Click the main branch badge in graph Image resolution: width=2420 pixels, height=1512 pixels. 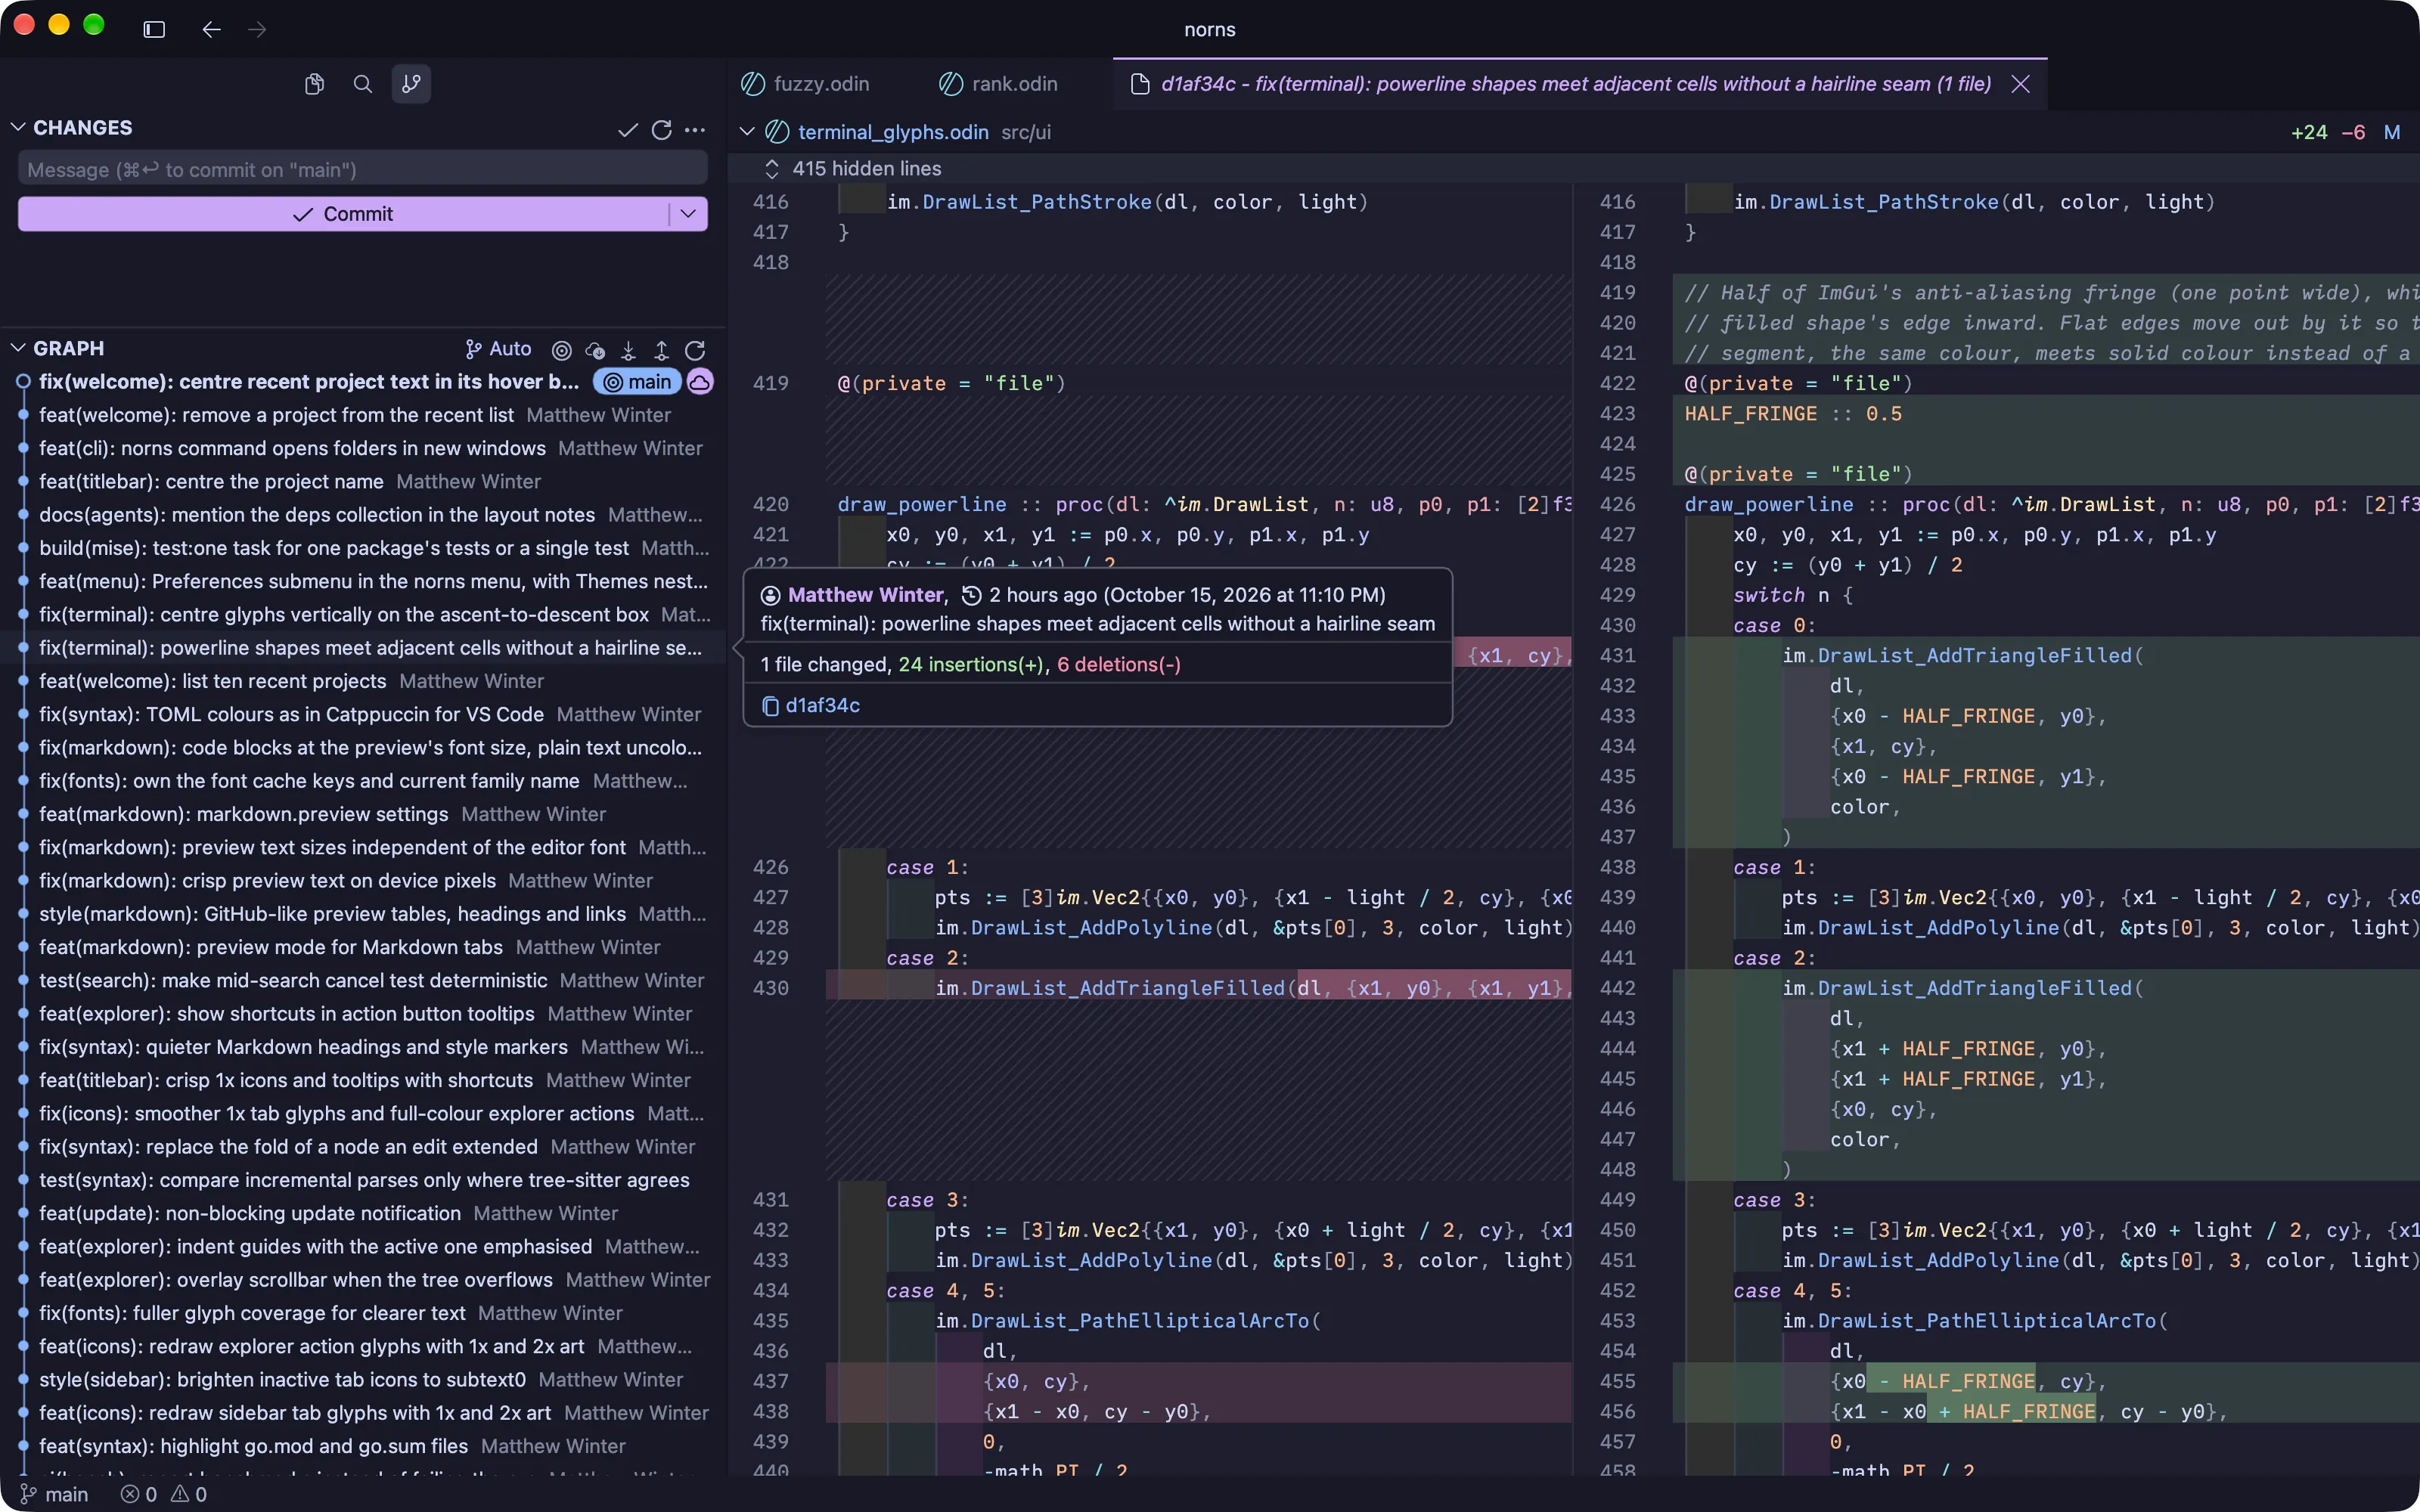click(x=637, y=382)
